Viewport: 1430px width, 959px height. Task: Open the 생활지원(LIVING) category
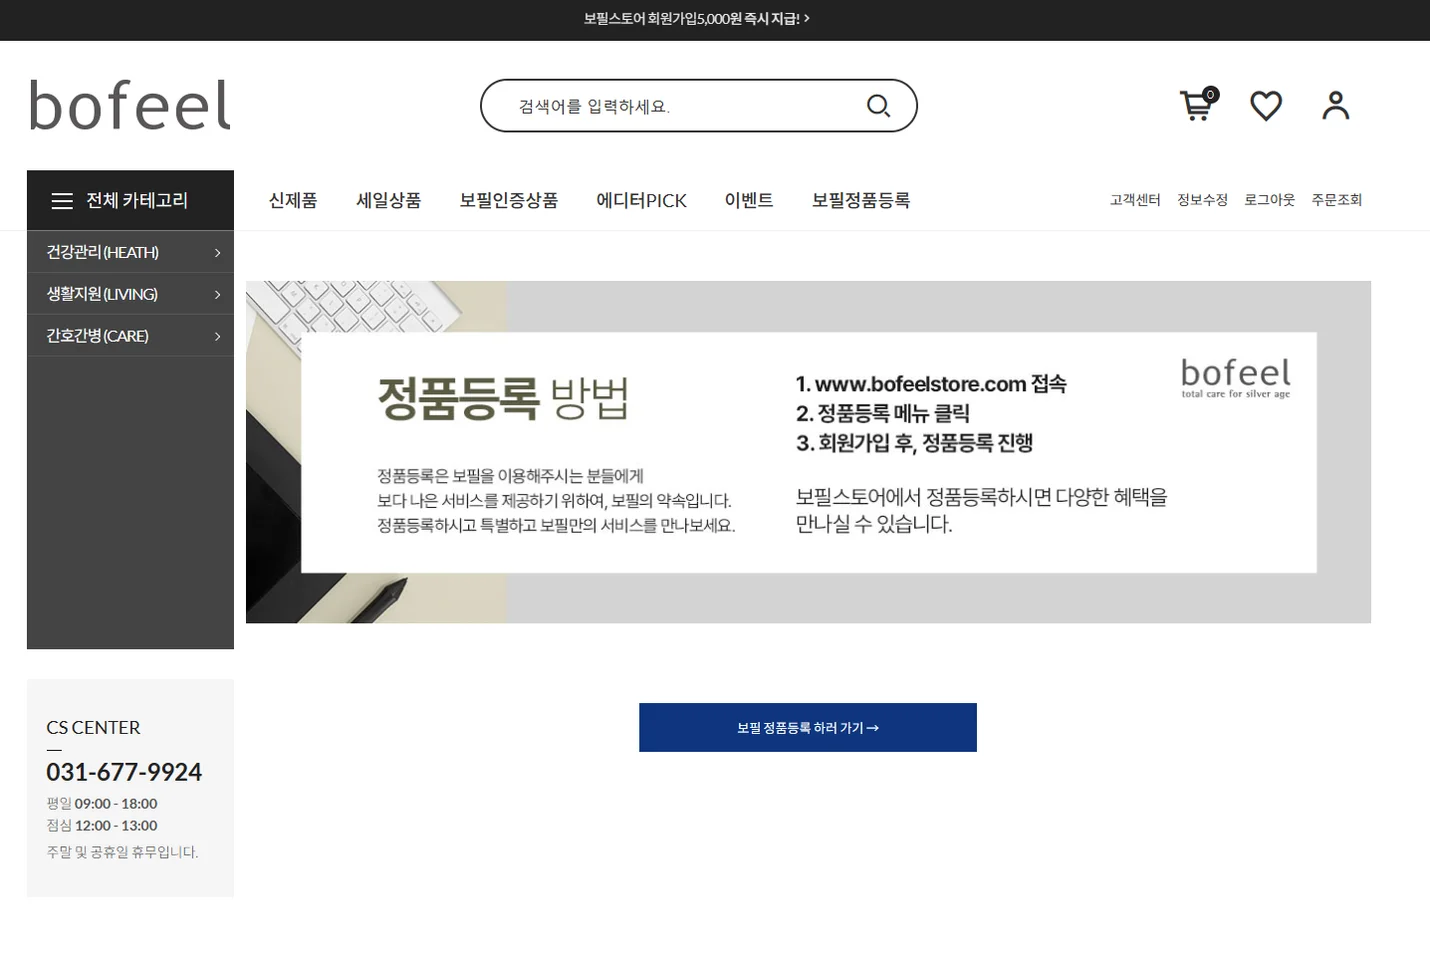(130, 294)
